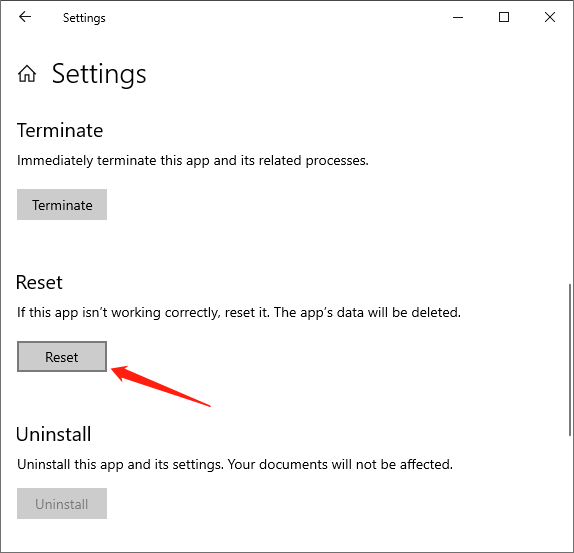Open Settings home via house icon
This screenshot has height=553, width=574.
point(27,74)
